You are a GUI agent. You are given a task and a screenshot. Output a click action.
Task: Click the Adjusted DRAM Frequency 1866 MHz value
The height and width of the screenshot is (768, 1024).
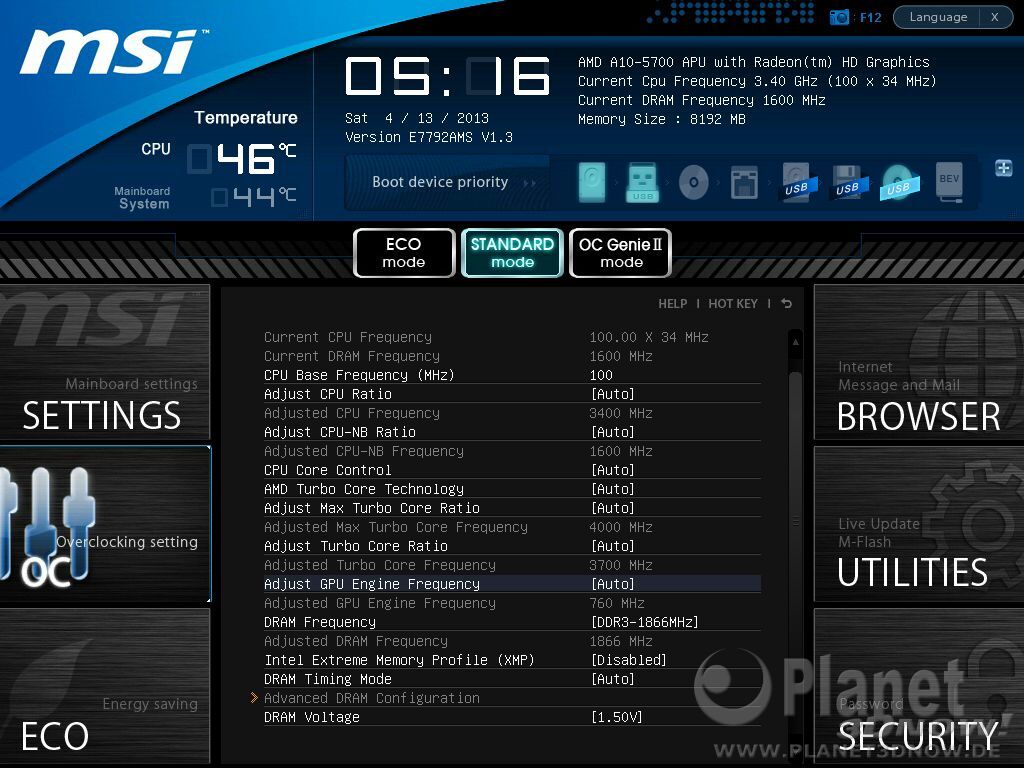[620, 641]
